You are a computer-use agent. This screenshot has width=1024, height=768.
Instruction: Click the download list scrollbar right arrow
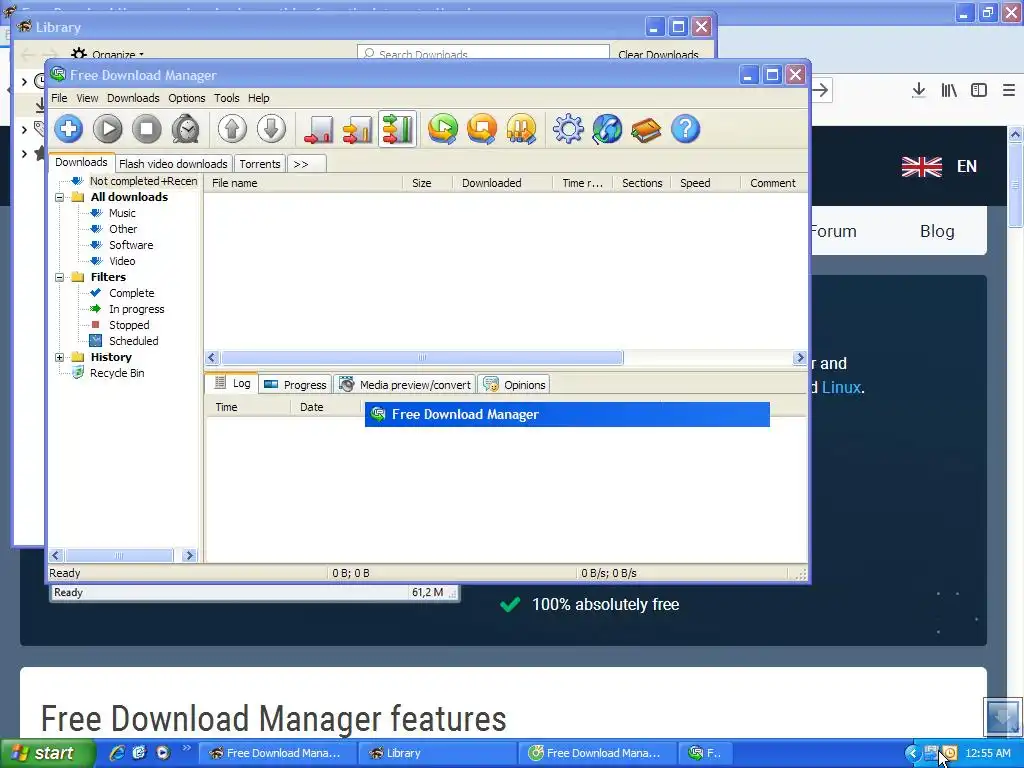click(800, 358)
